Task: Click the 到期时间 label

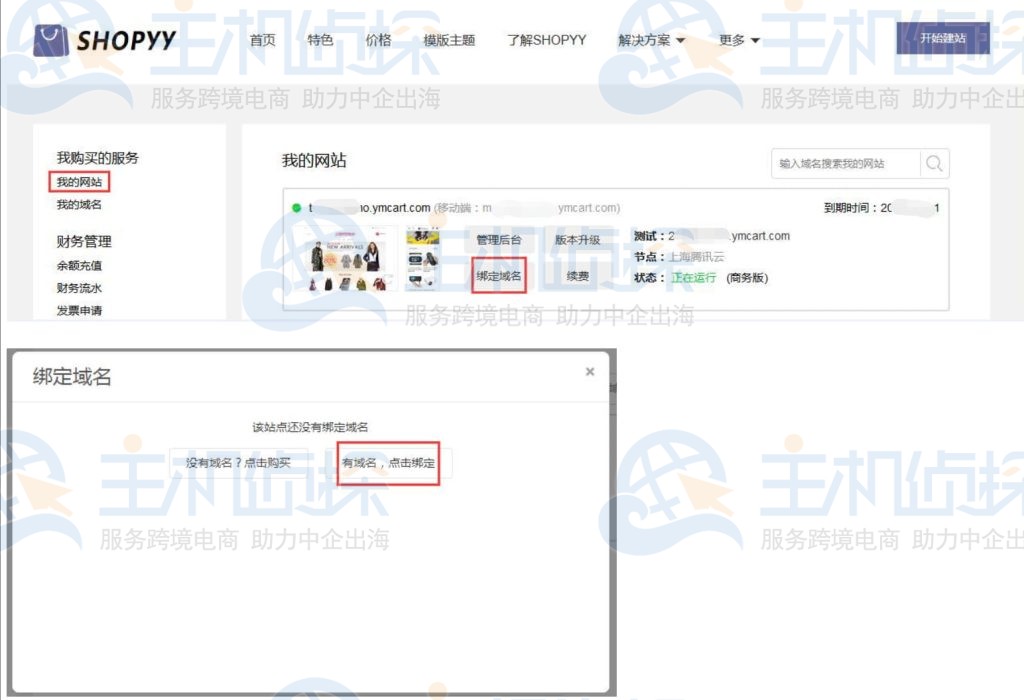Action: click(x=850, y=208)
